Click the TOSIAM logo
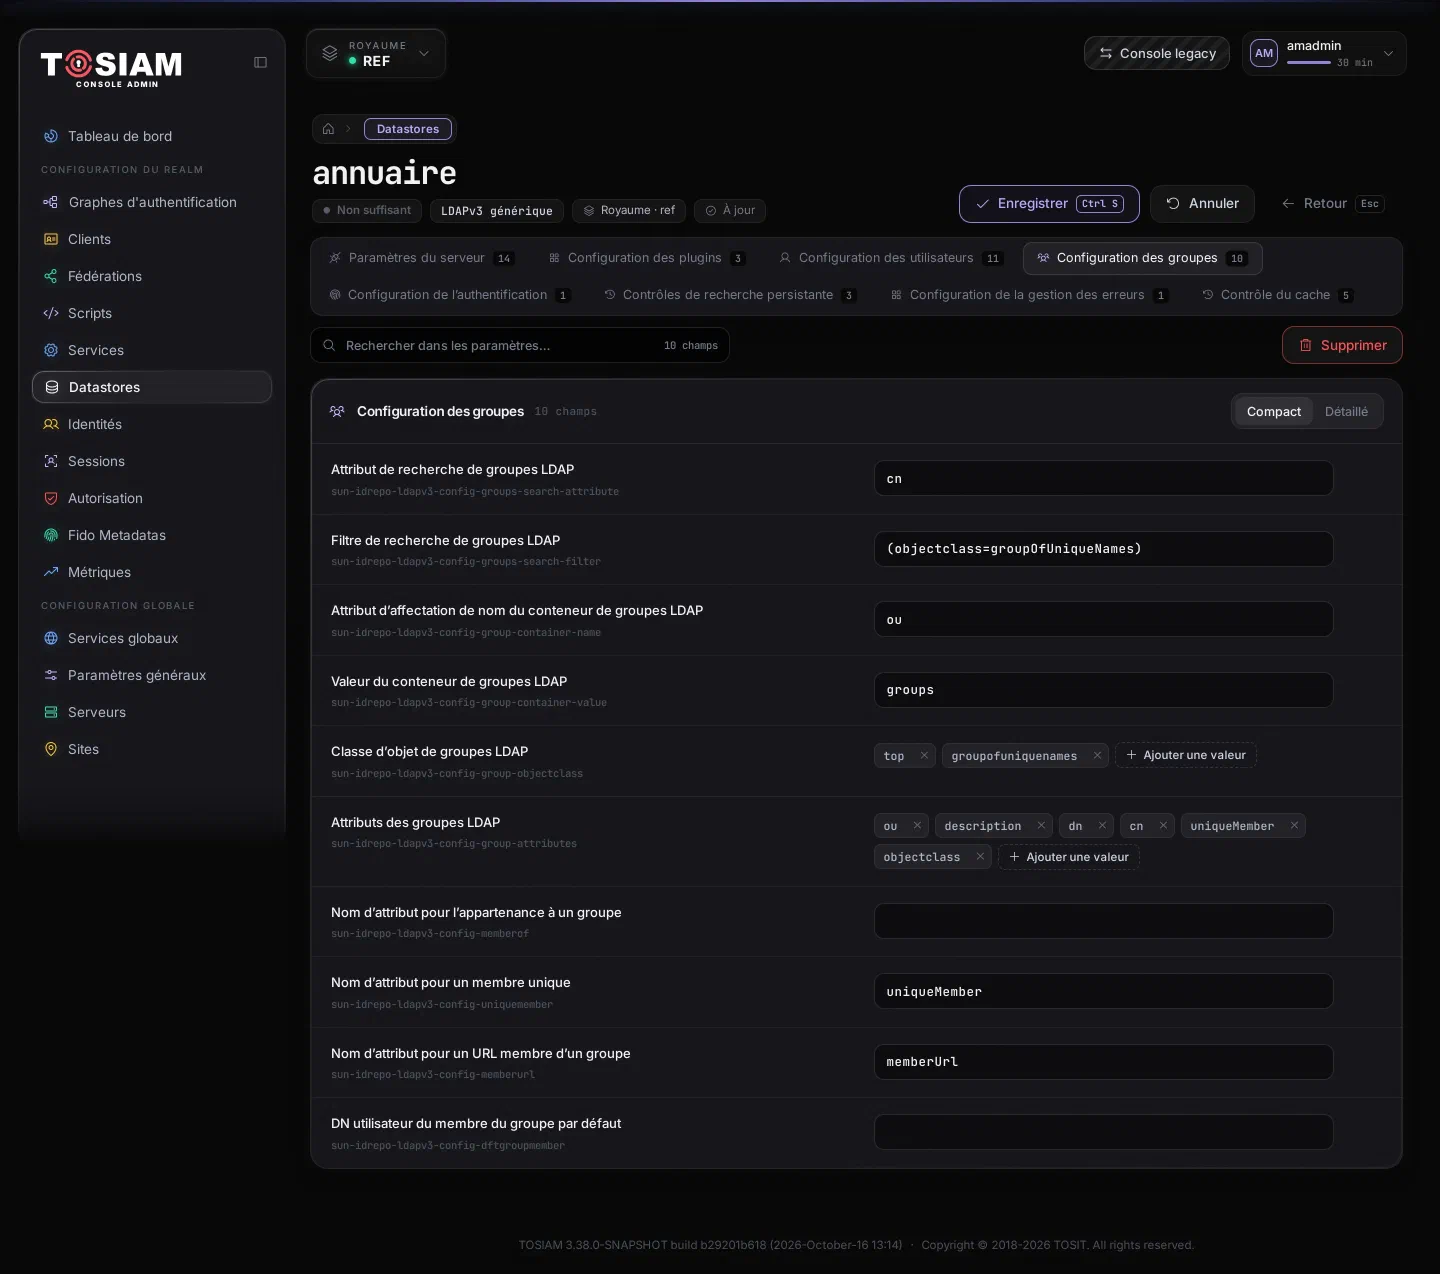The height and width of the screenshot is (1274, 1440). click(111, 68)
